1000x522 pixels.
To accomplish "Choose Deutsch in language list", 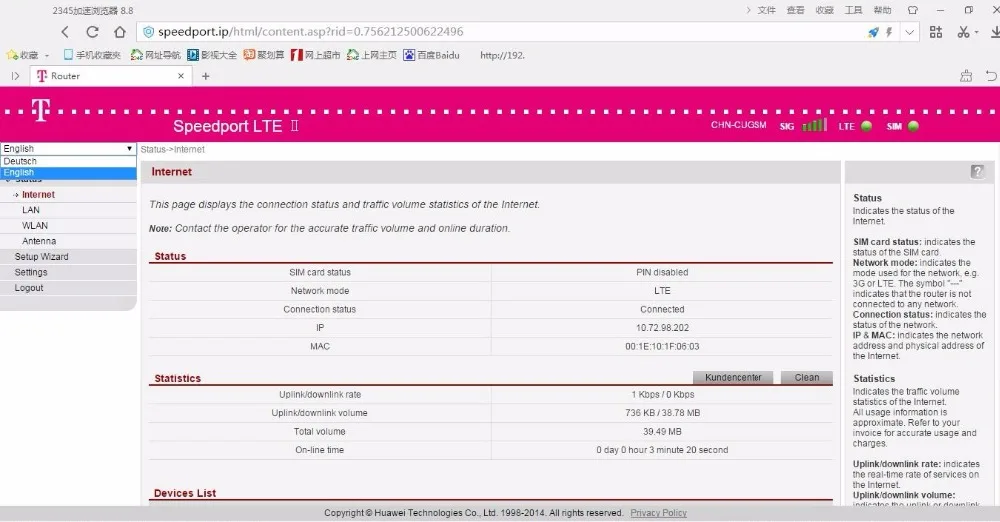I will [x=68, y=161].
